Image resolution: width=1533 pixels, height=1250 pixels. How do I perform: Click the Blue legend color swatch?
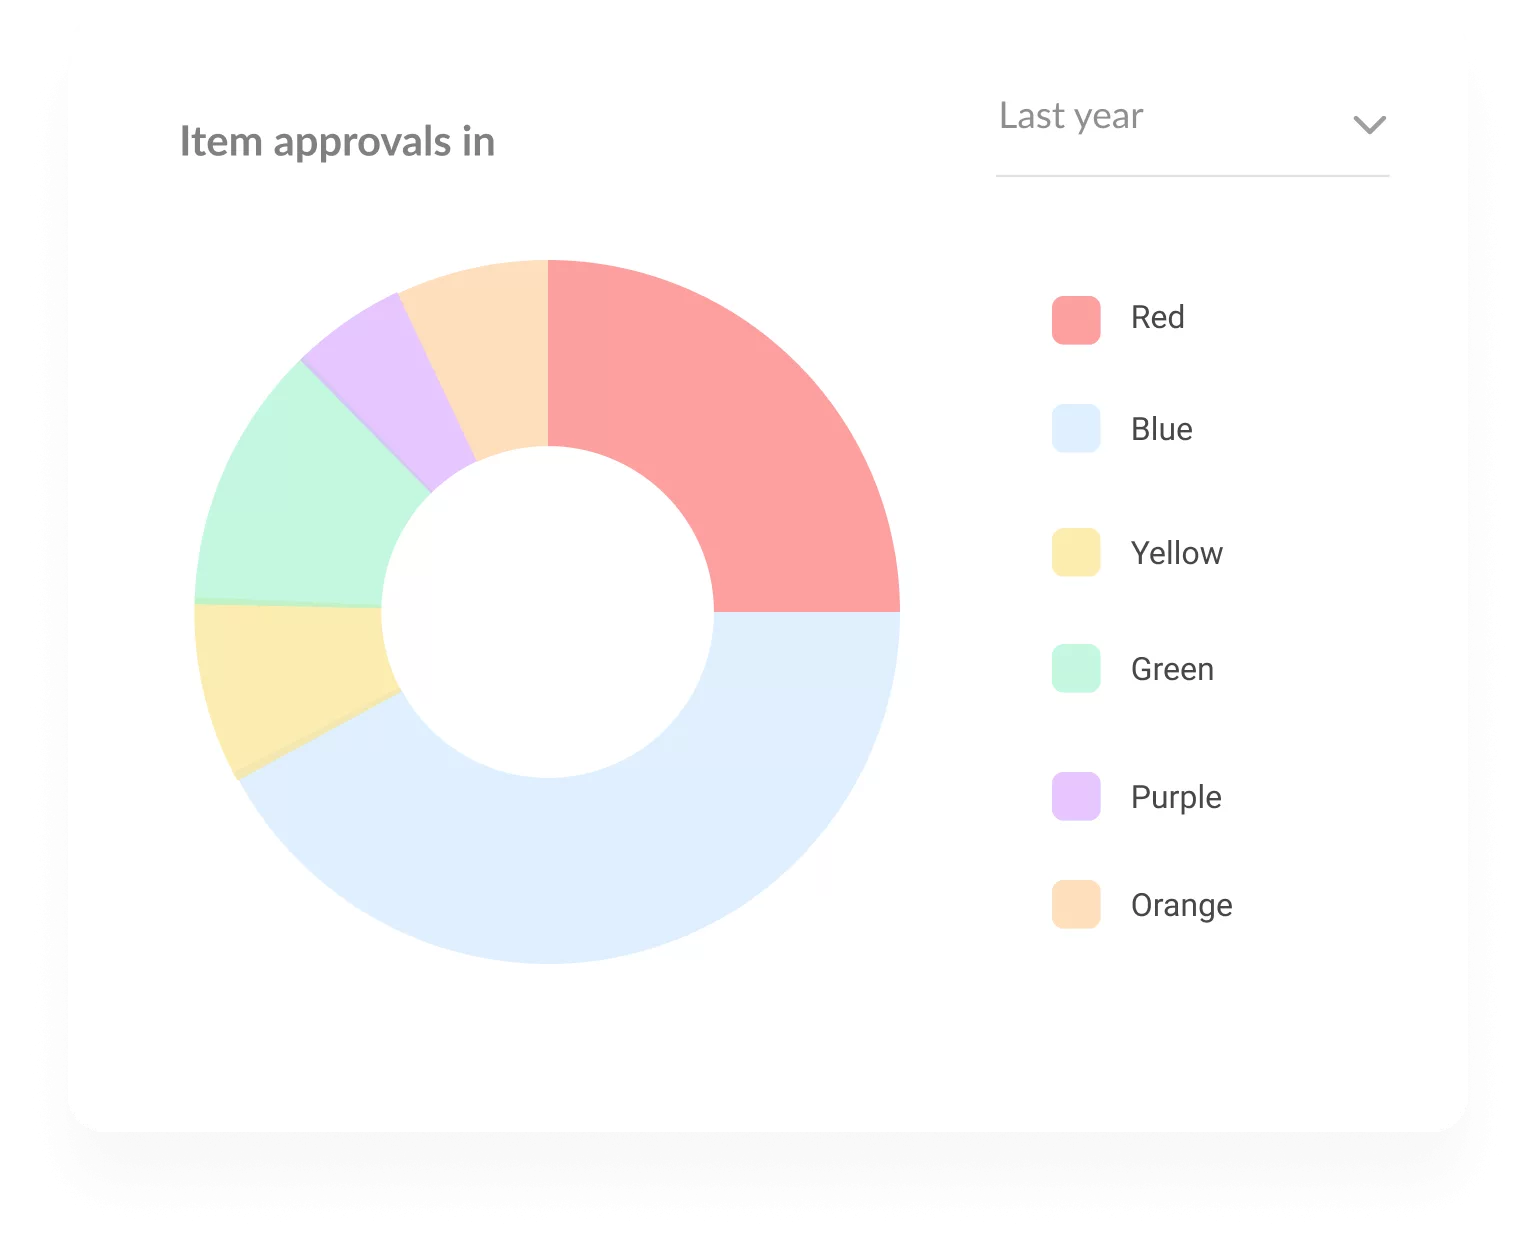[1076, 429]
